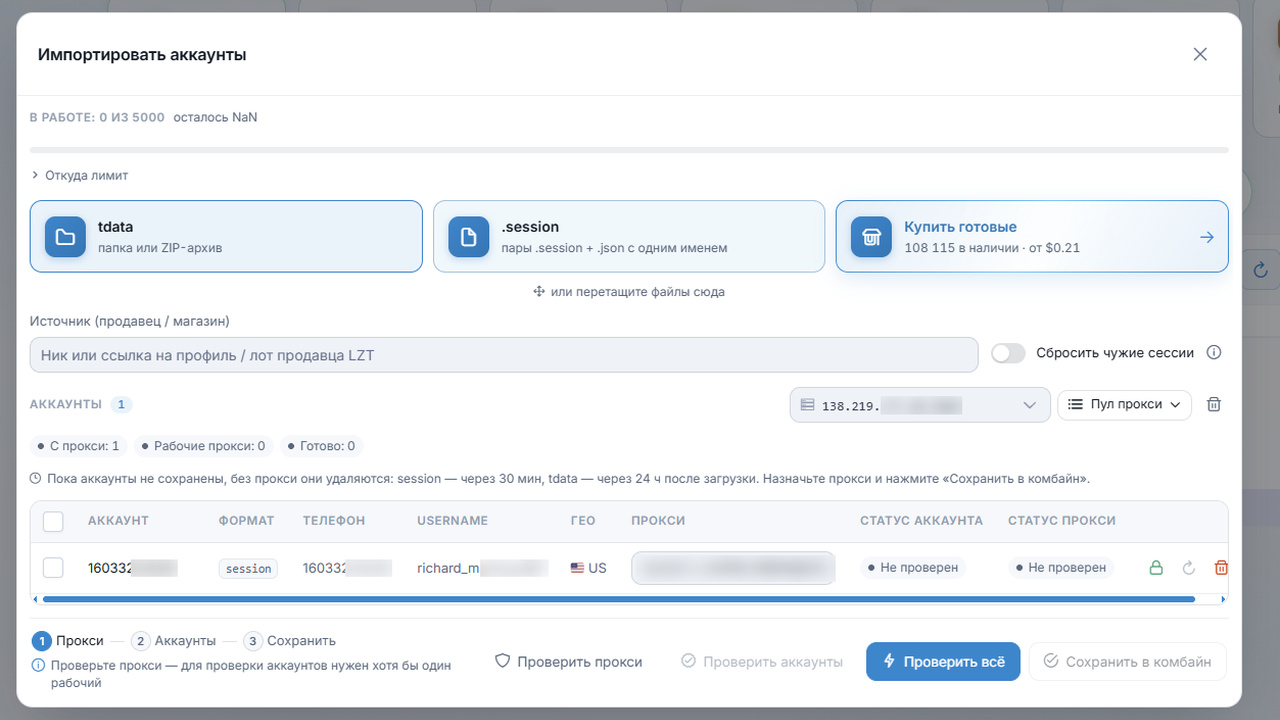Click the richard_m username cell
This screenshot has height=720, width=1280.
click(483, 568)
